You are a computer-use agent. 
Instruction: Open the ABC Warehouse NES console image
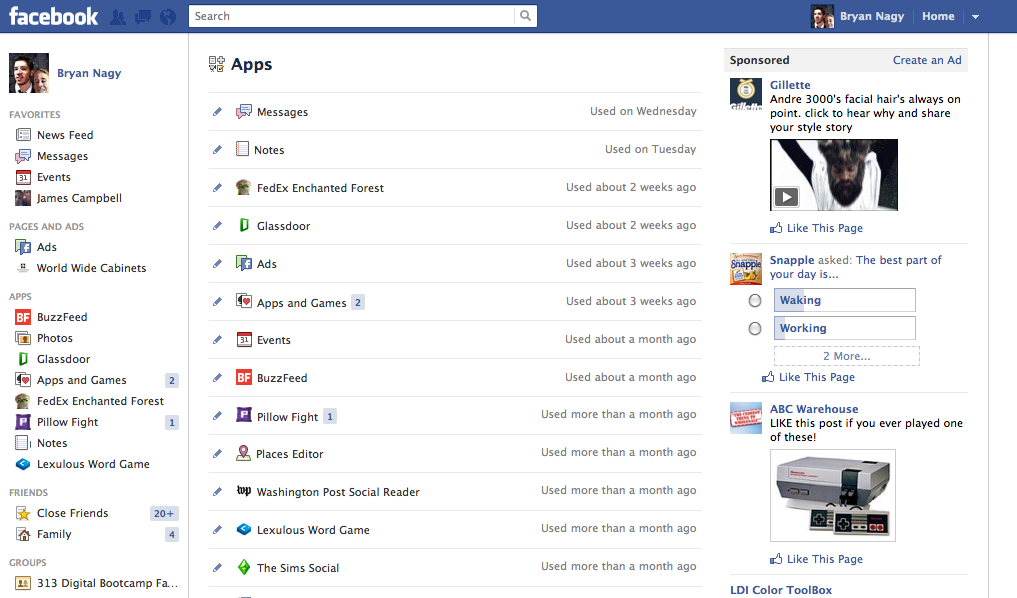click(x=832, y=495)
